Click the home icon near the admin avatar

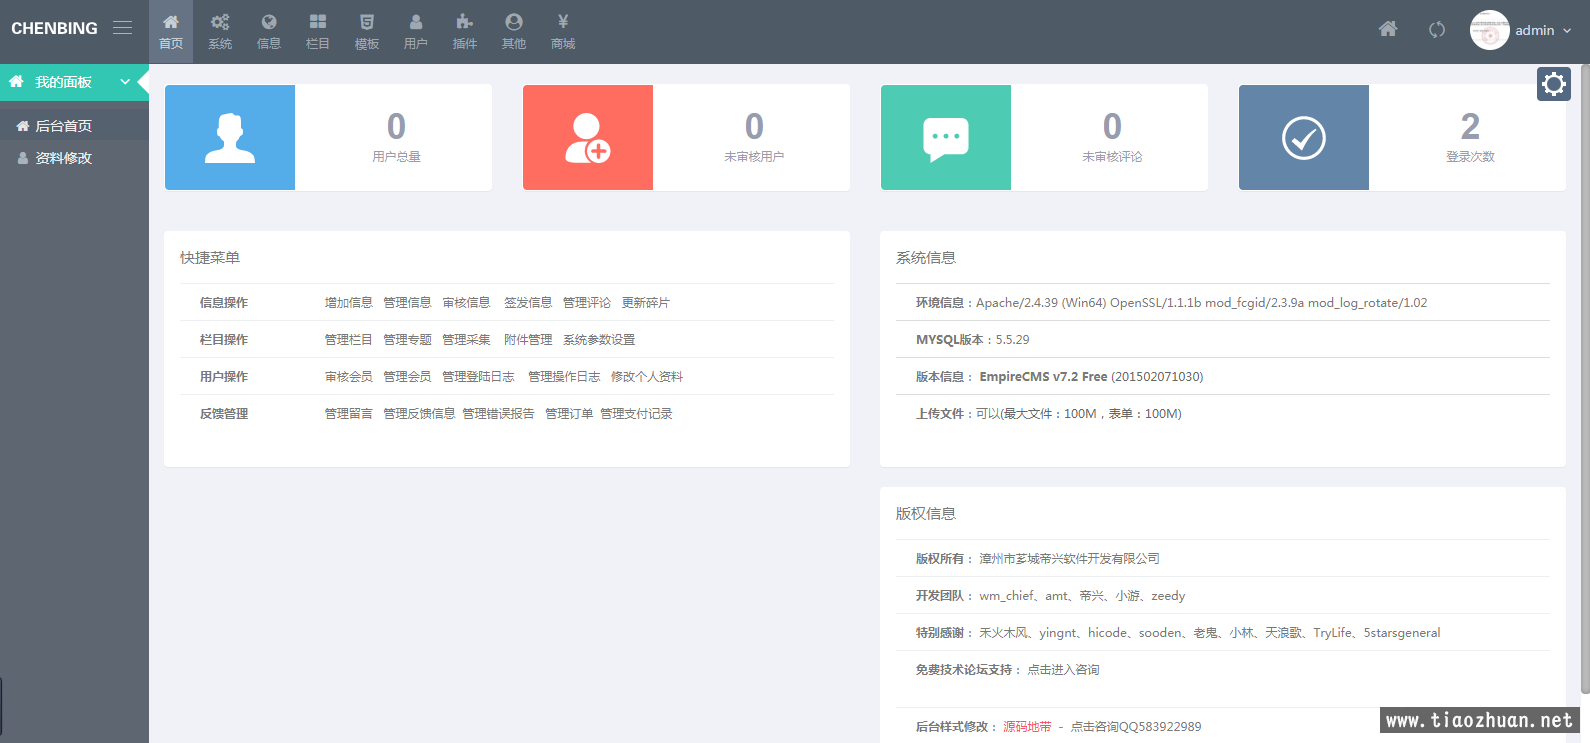click(1388, 29)
